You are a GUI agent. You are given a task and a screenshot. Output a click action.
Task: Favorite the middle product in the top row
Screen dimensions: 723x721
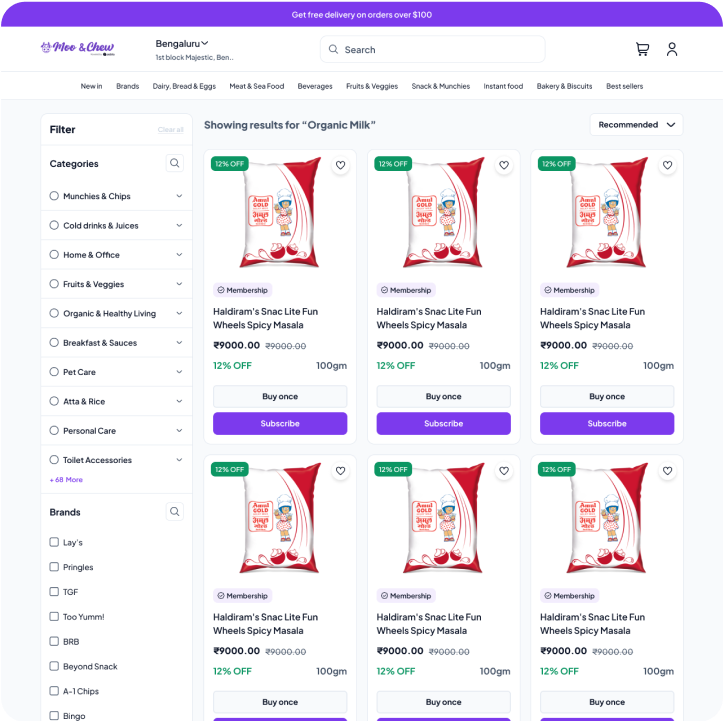click(504, 165)
